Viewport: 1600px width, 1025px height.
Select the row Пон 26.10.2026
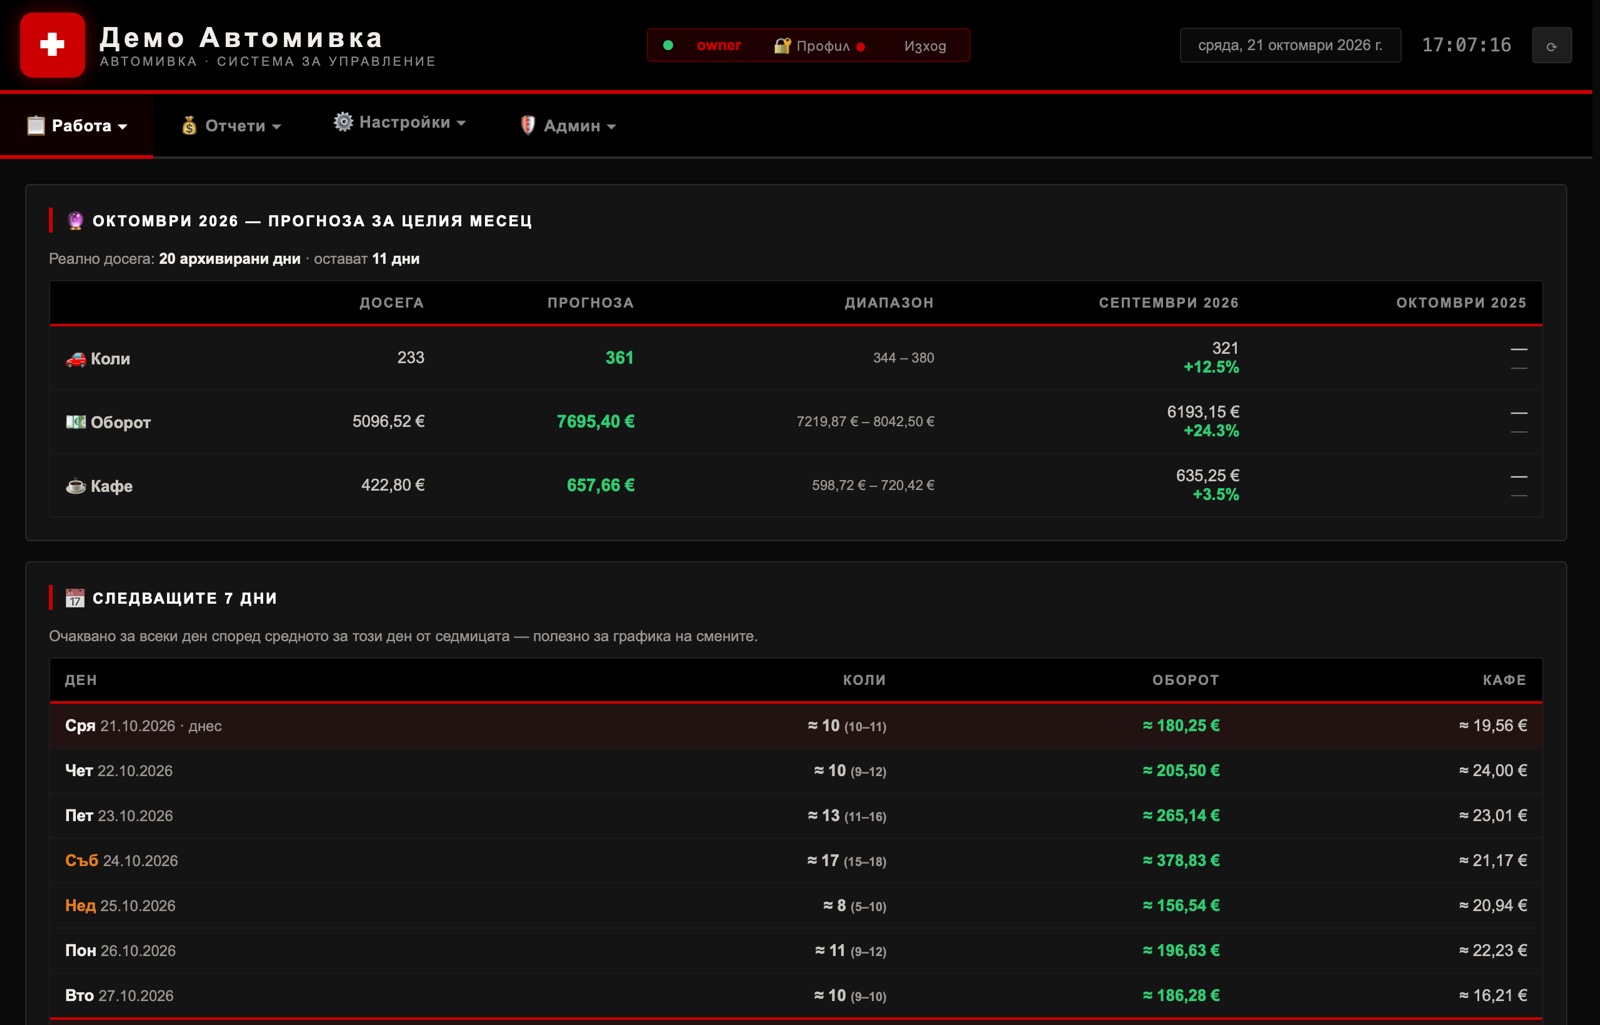(x=796, y=951)
